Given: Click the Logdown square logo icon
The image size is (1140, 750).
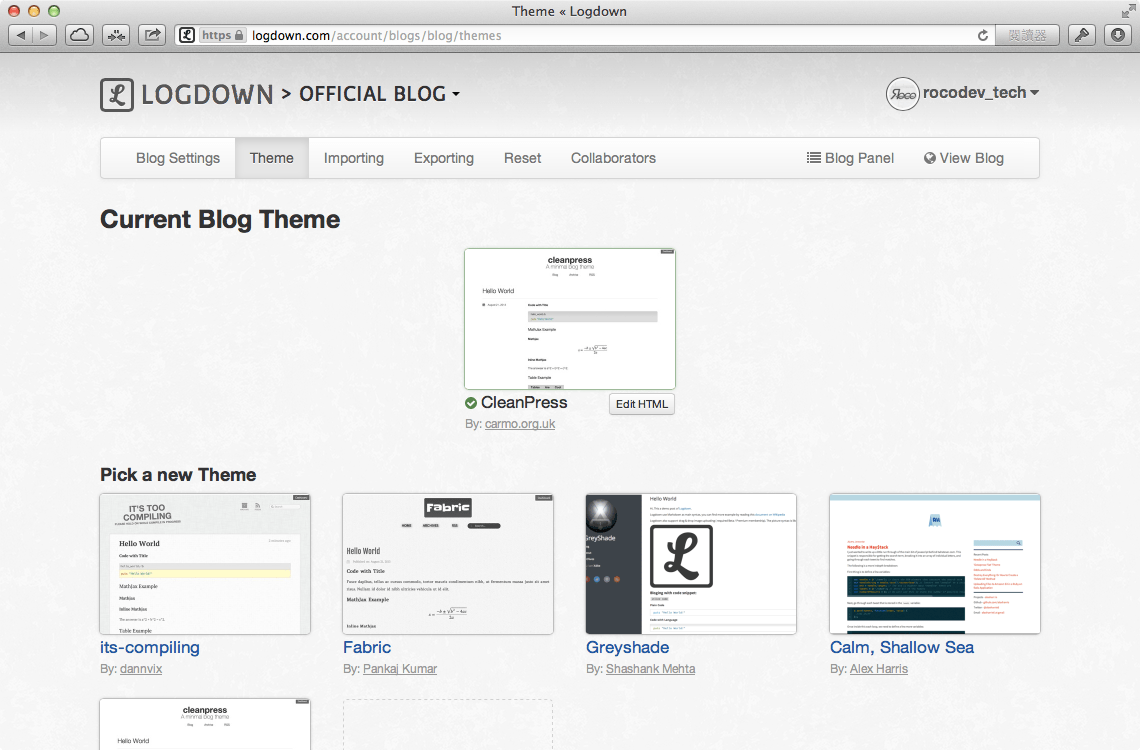Looking at the screenshot, I should (x=117, y=94).
